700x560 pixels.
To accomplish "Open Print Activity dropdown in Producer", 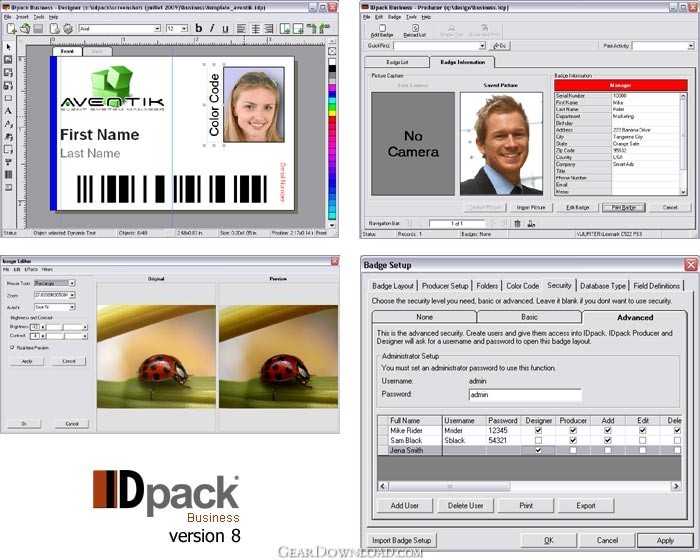I will pyautogui.click(x=691, y=46).
